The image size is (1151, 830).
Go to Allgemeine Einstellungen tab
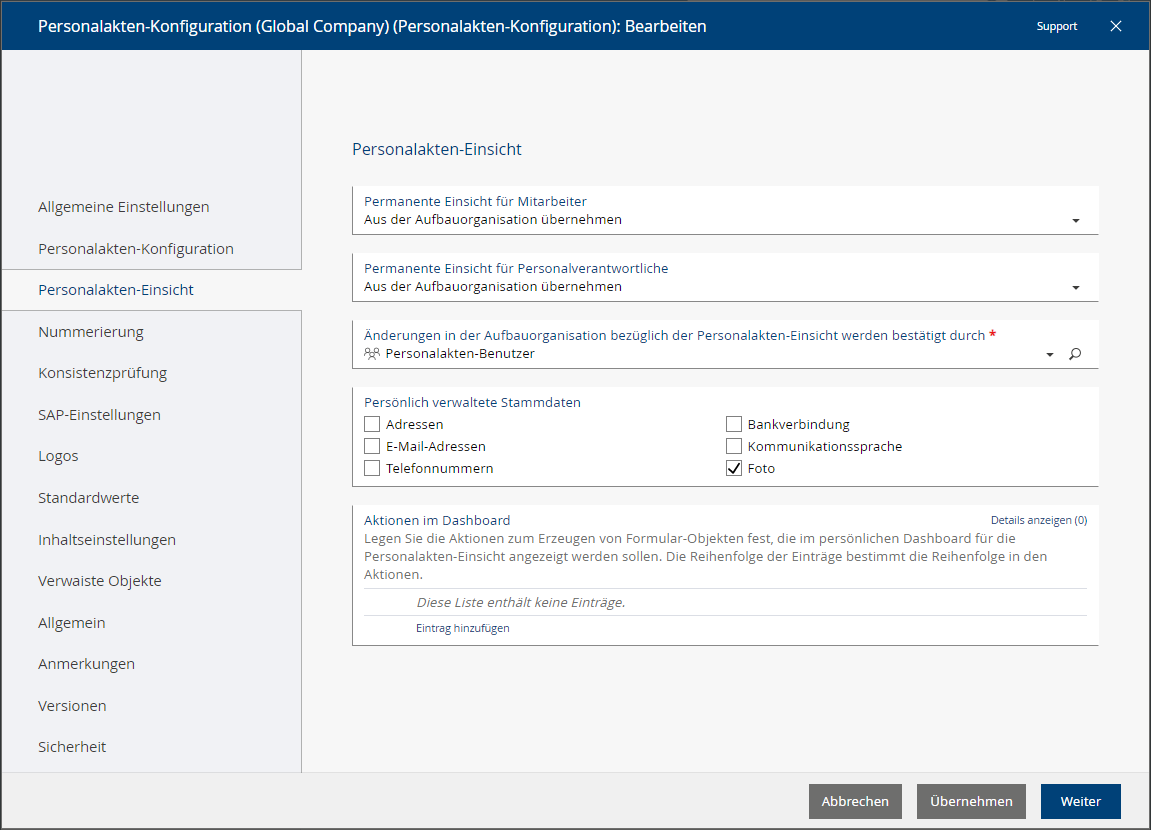pos(124,207)
